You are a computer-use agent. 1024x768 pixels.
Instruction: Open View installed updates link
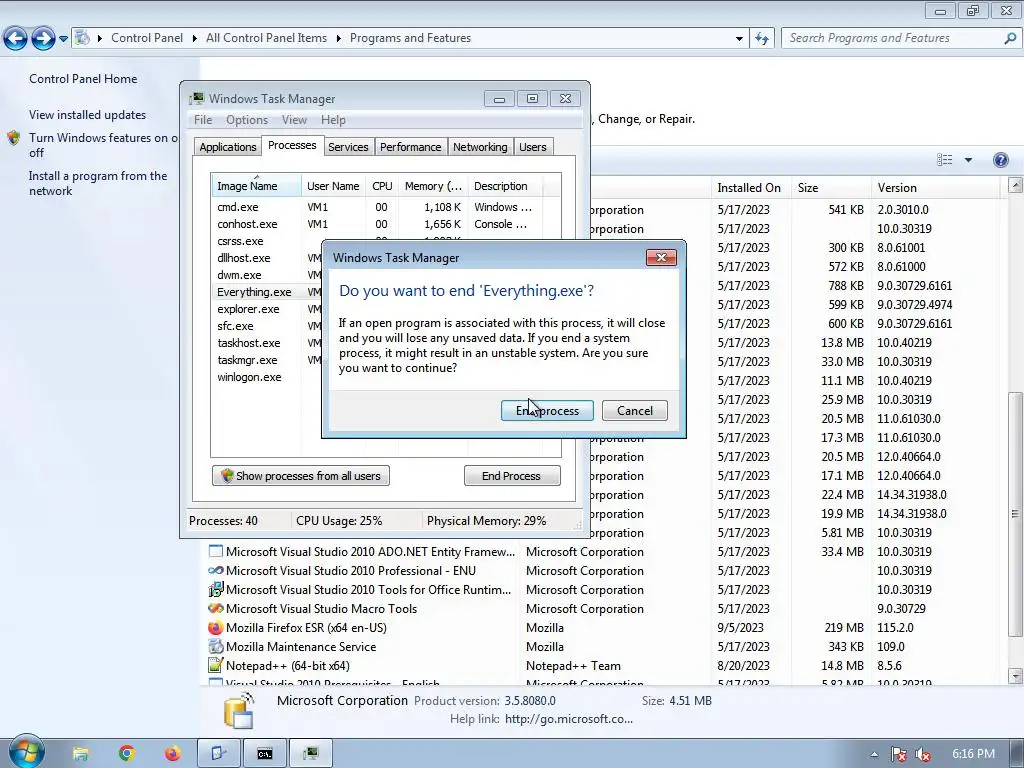(88, 115)
